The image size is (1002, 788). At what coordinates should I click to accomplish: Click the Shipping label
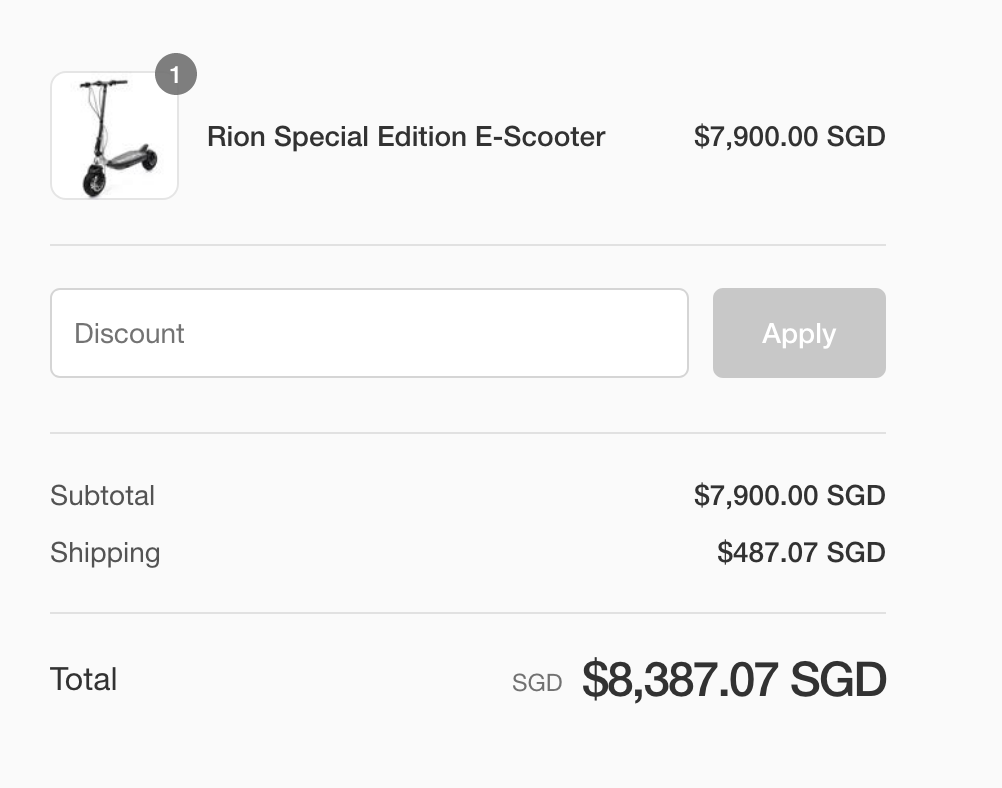pos(105,553)
